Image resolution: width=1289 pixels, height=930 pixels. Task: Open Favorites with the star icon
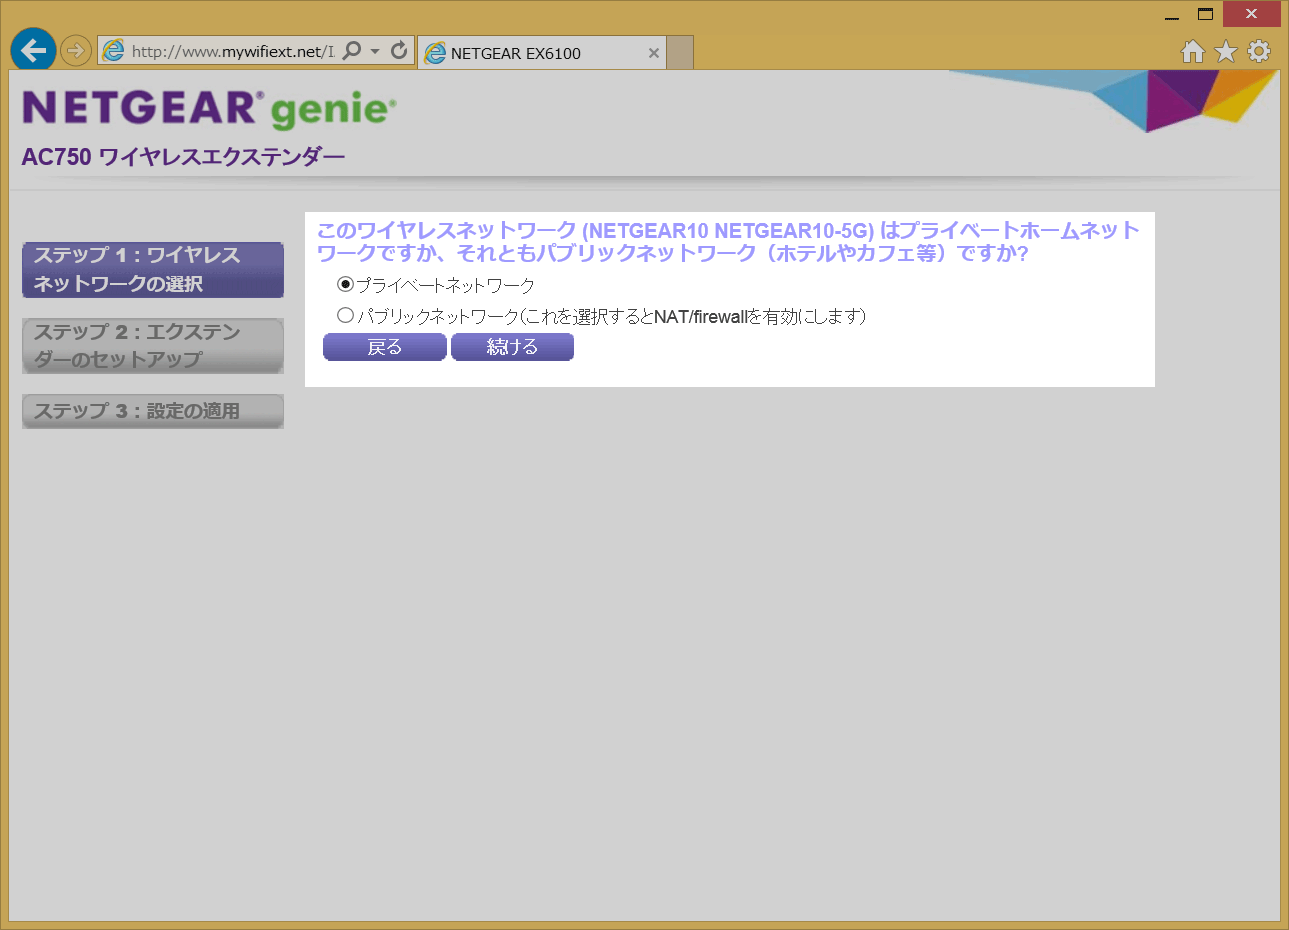pyautogui.click(x=1226, y=51)
